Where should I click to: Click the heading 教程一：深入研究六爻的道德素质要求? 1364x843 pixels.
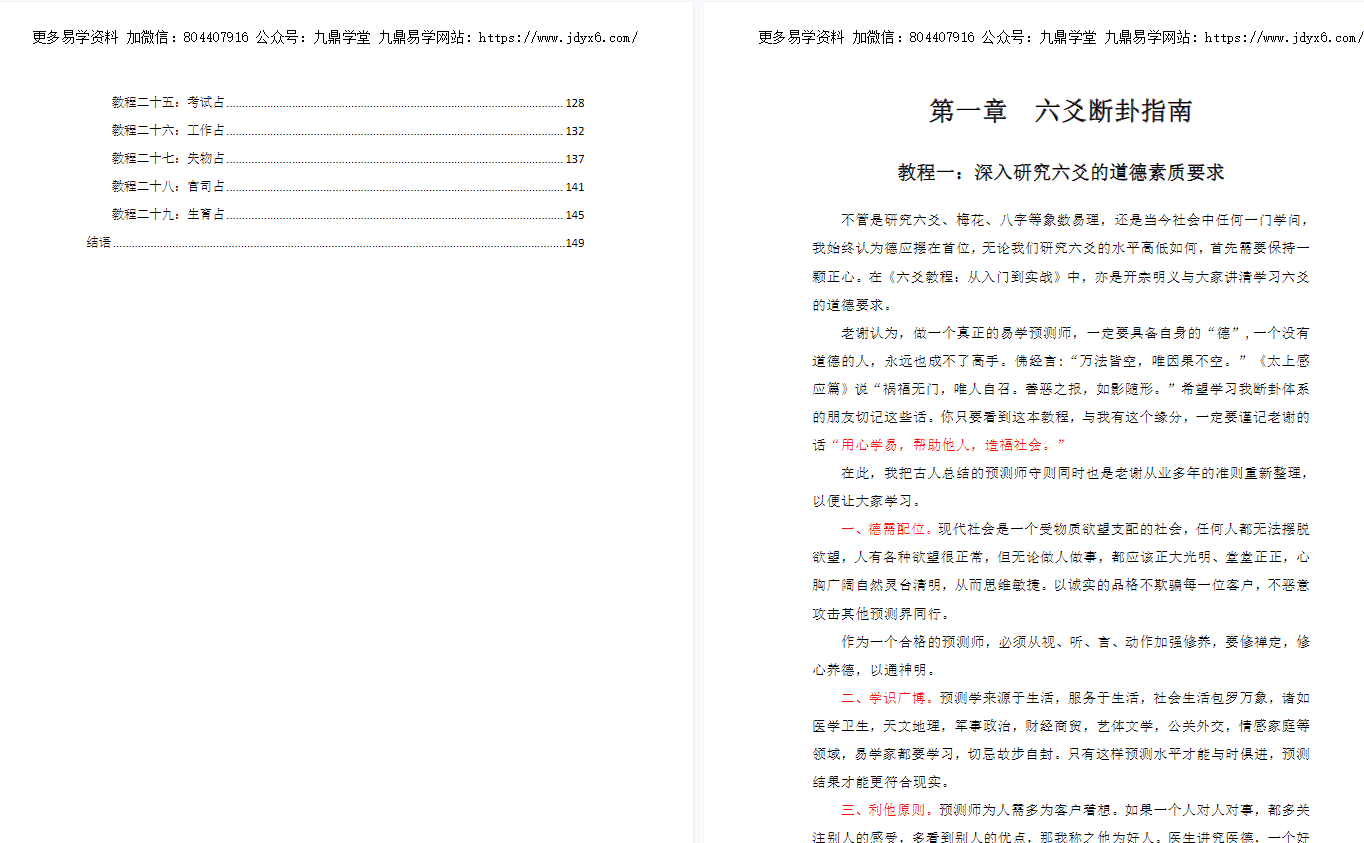click(x=1060, y=173)
